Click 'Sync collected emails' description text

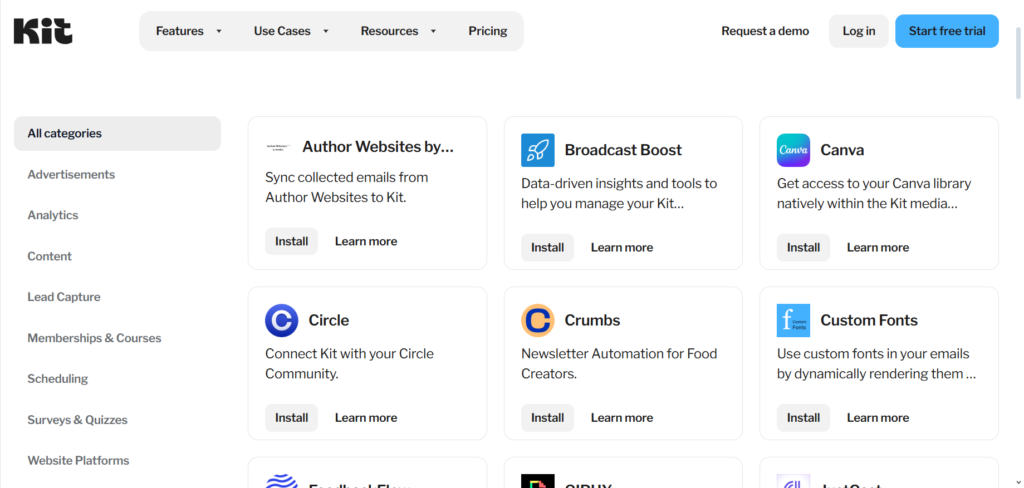tap(347, 187)
